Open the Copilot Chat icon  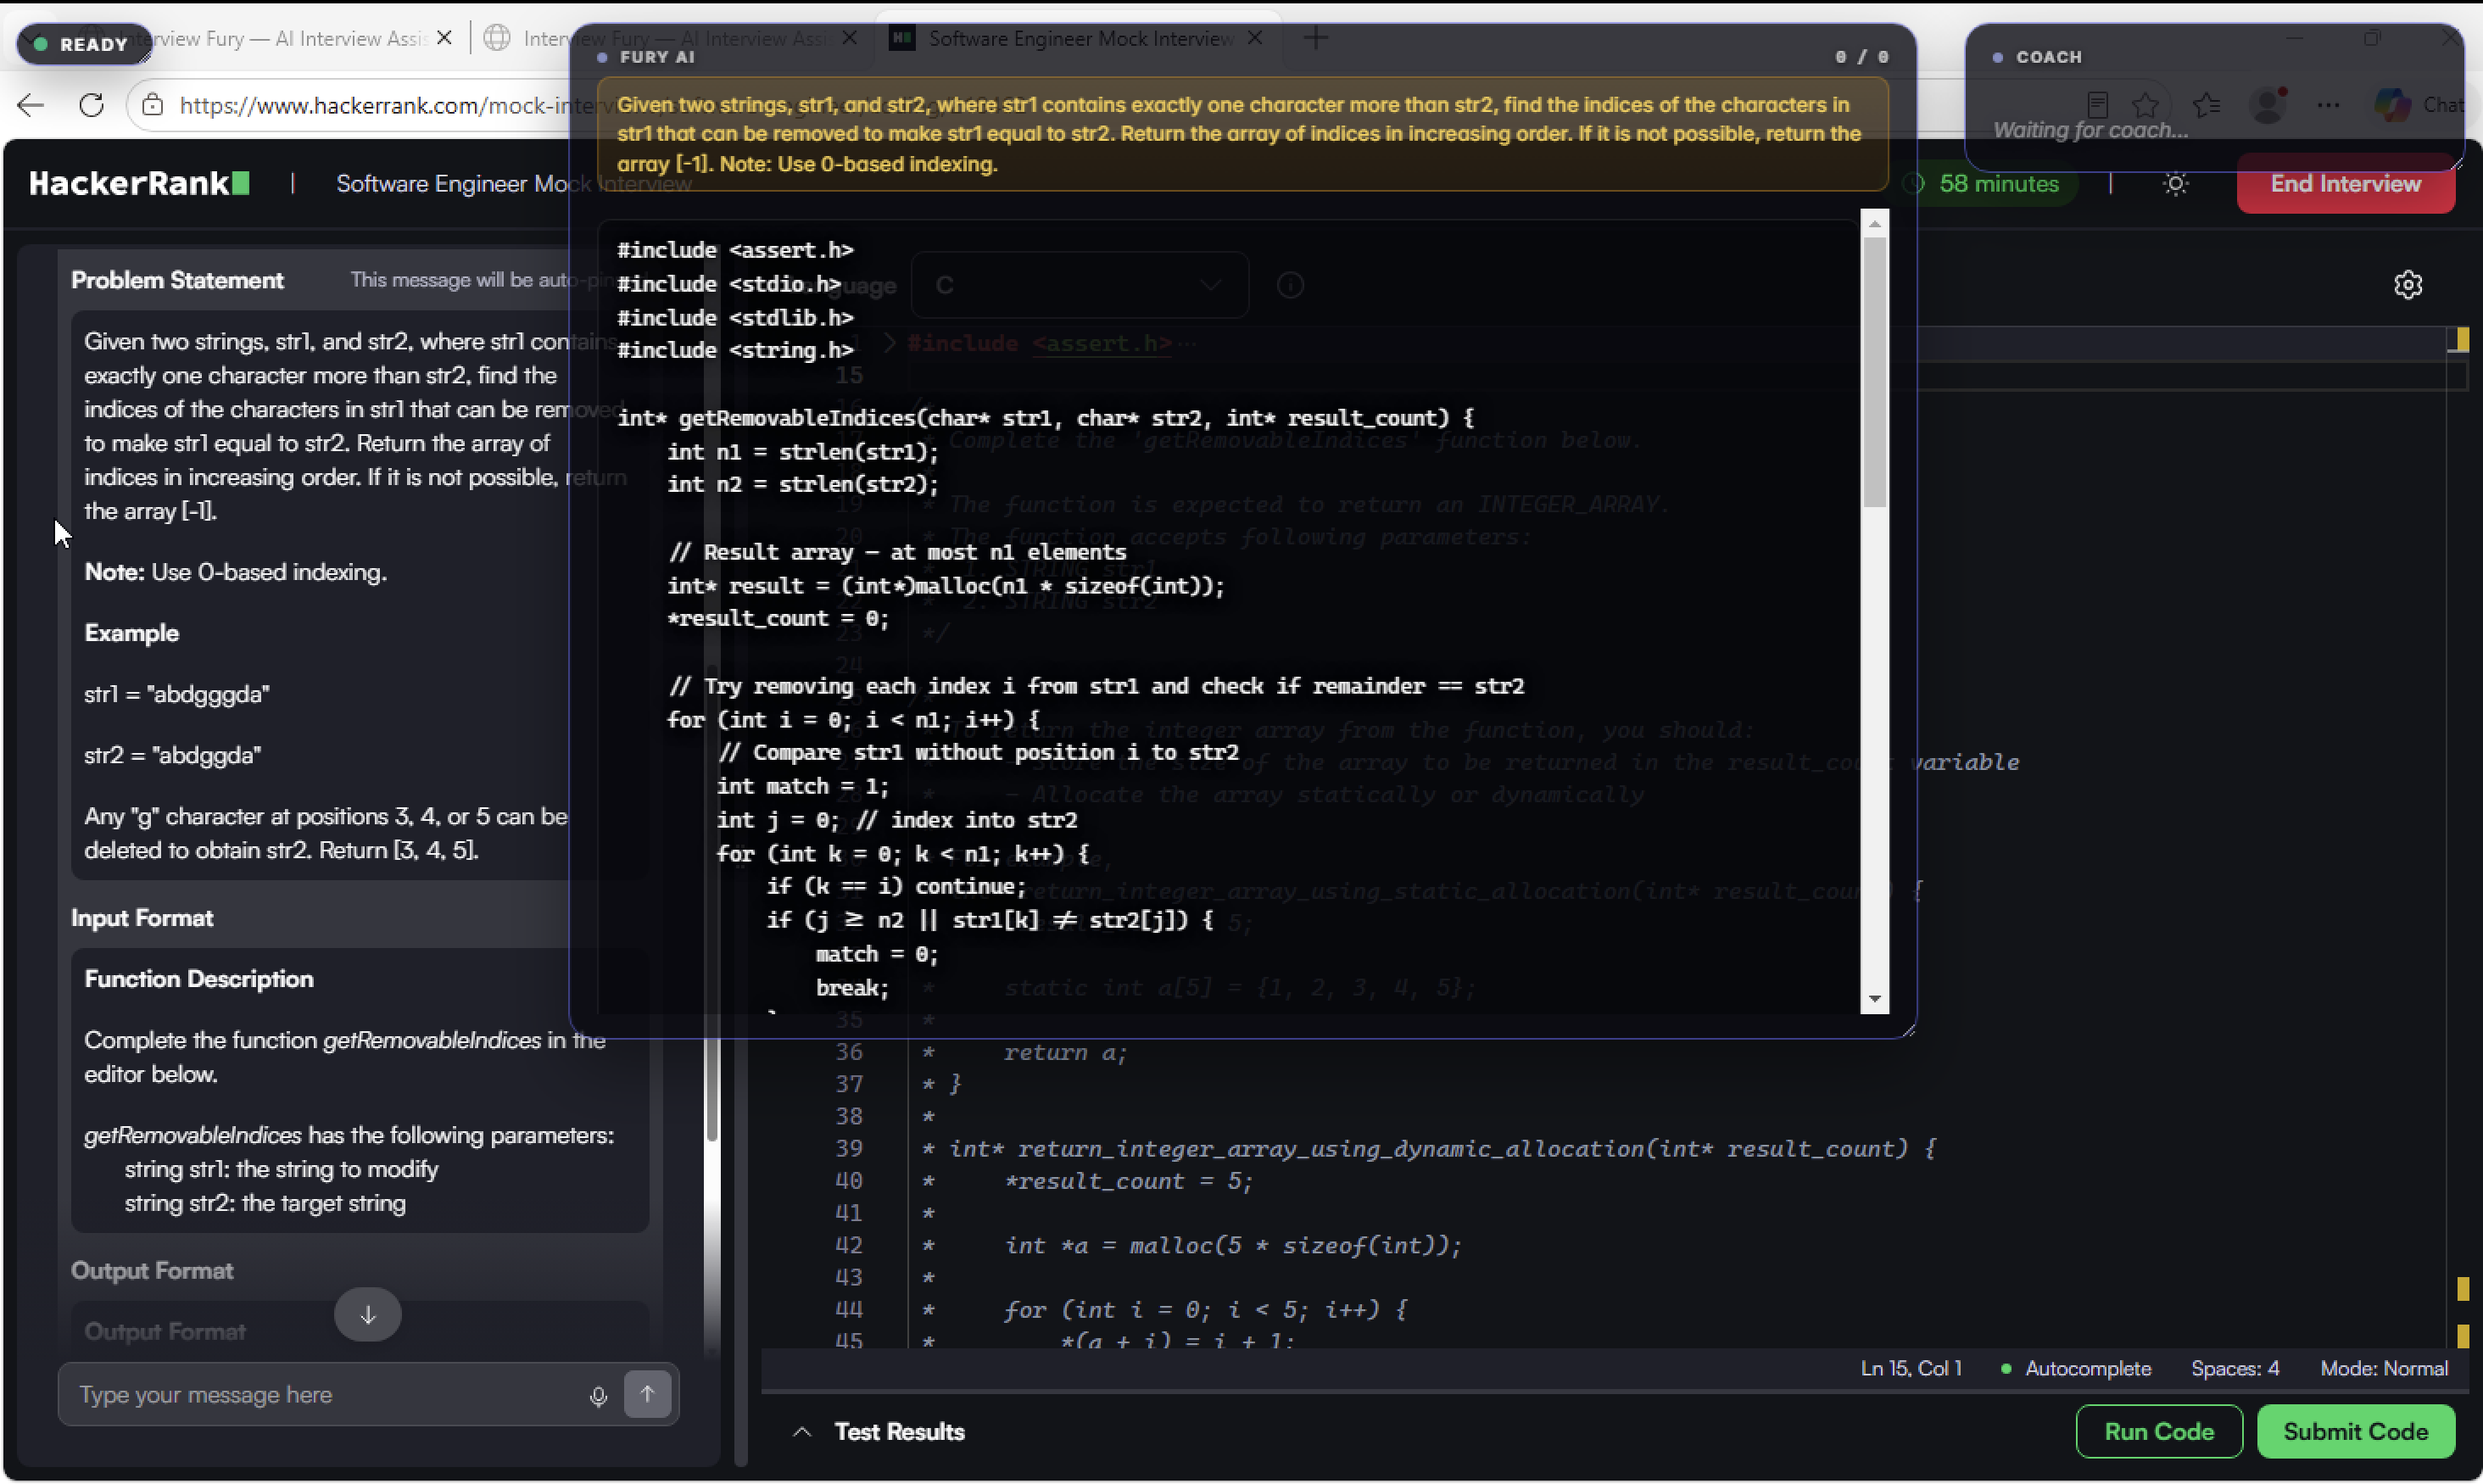2393,105
